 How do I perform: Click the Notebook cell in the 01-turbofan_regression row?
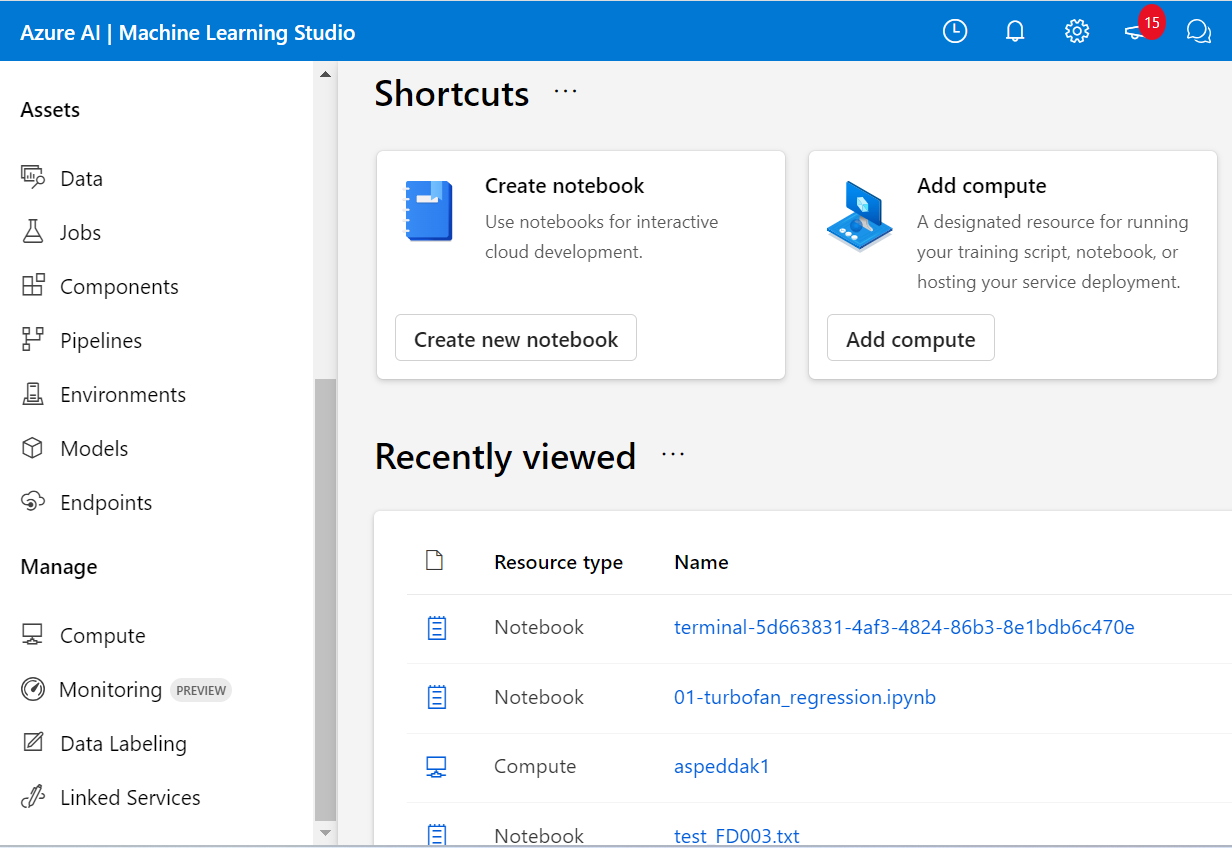[539, 697]
